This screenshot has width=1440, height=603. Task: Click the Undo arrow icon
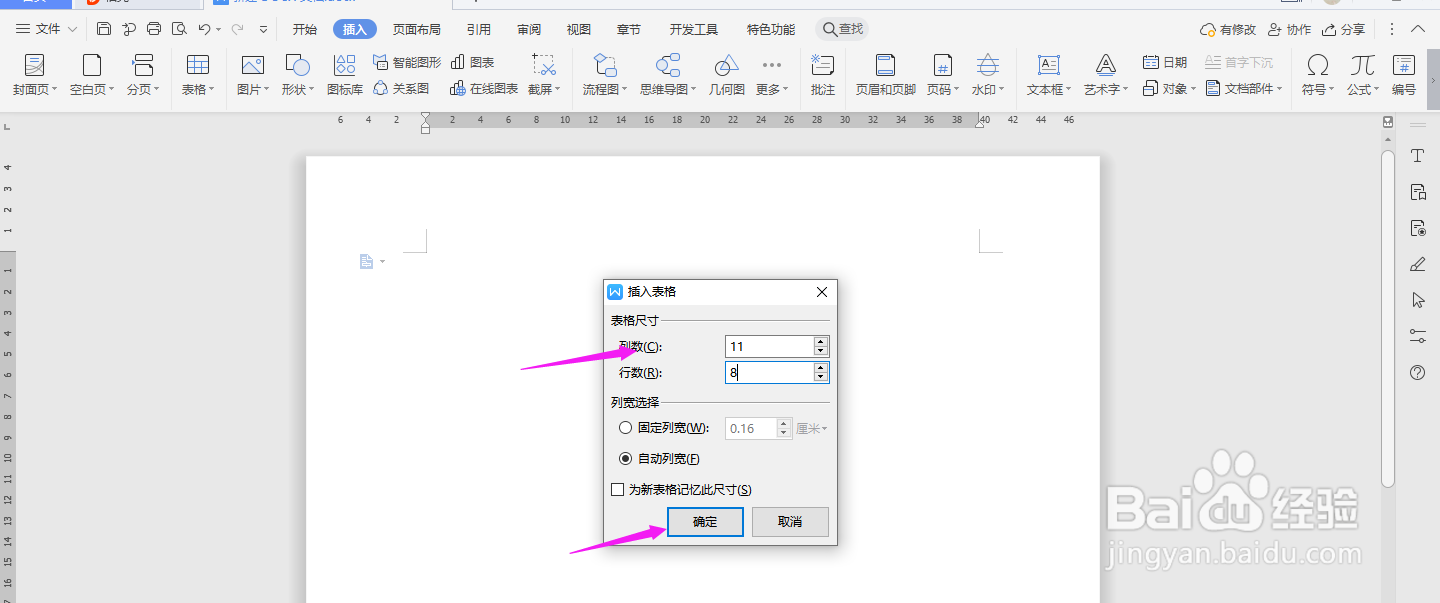(204, 29)
